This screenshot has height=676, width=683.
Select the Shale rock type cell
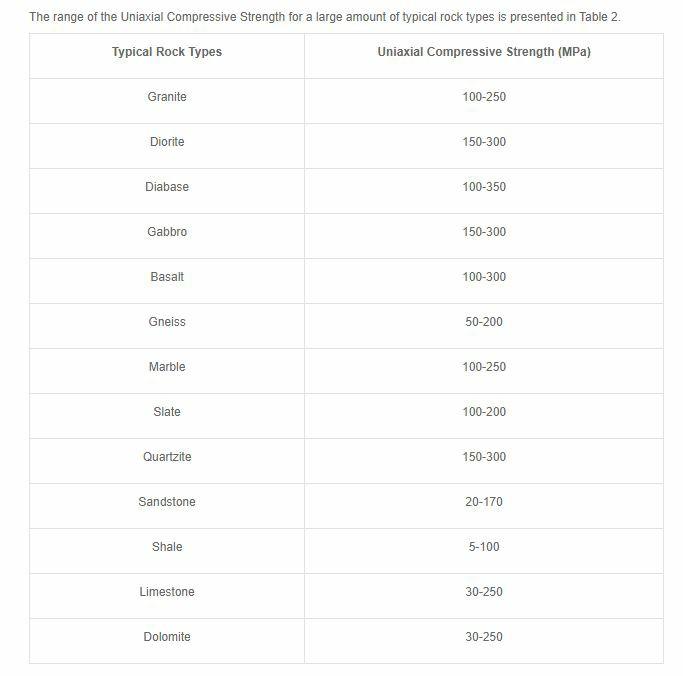pyautogui.click(x=167, y=547)
